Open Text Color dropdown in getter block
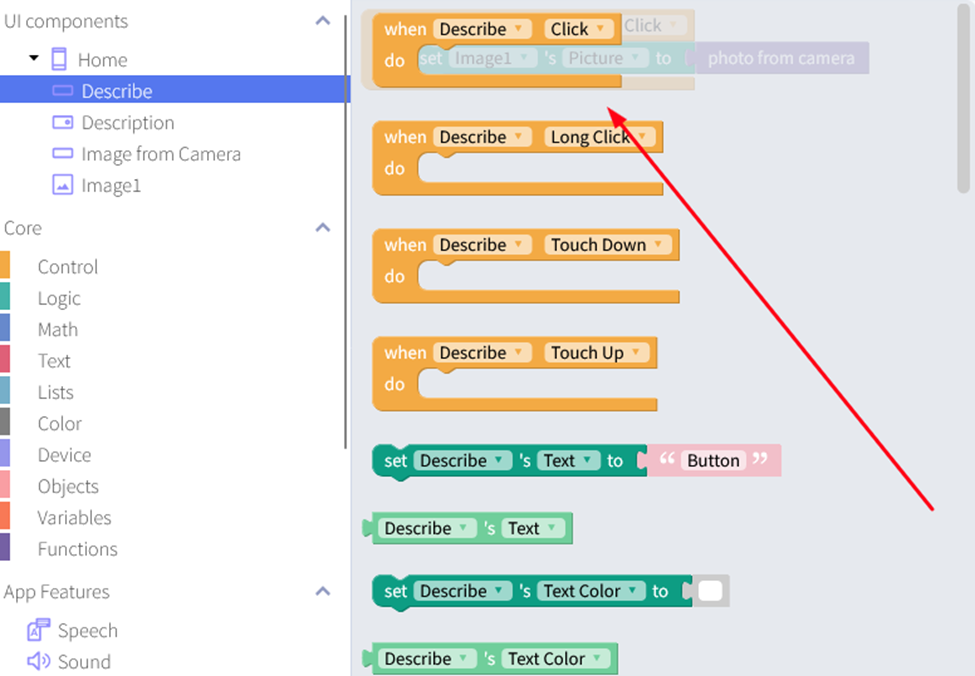 pyautogui.click(x=555, y=658)
